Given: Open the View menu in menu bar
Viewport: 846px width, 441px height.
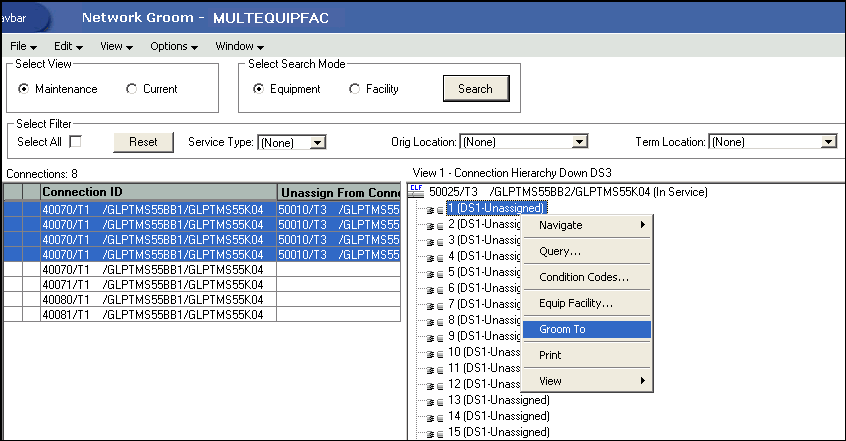Looking at the screenshot, I should [x=117, y=46].
